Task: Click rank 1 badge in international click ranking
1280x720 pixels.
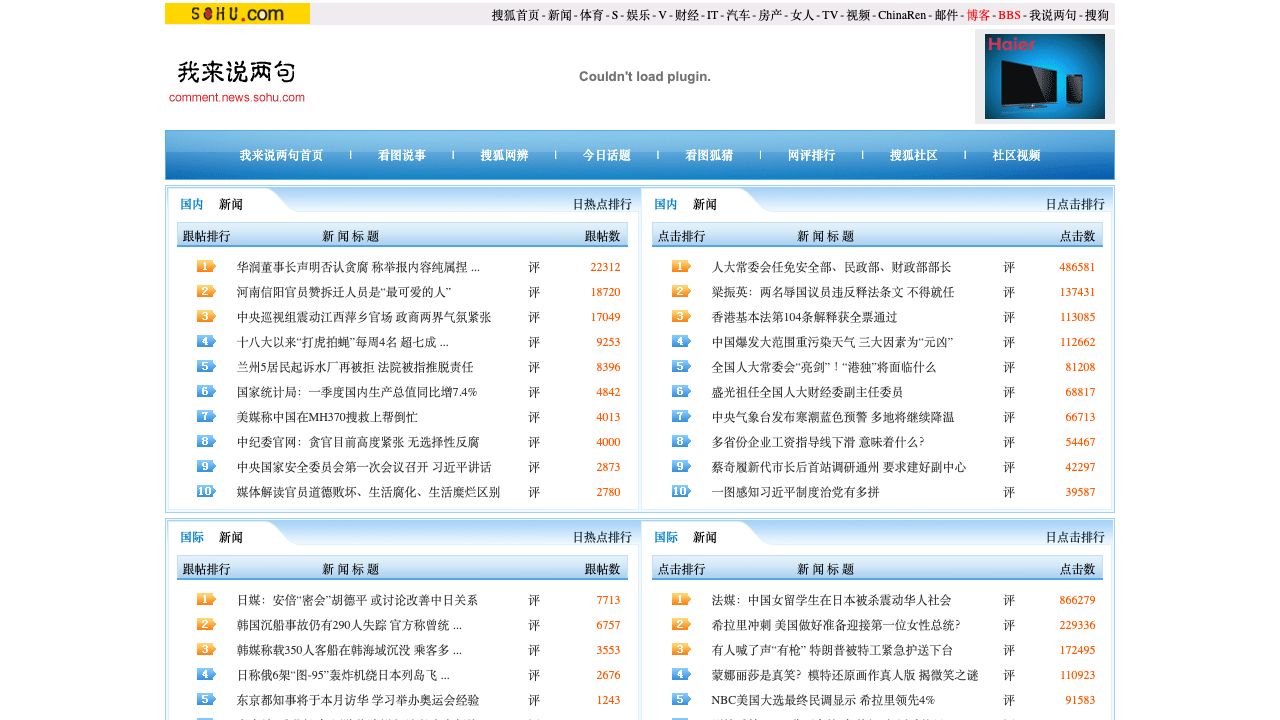Action: coord(681,600)
